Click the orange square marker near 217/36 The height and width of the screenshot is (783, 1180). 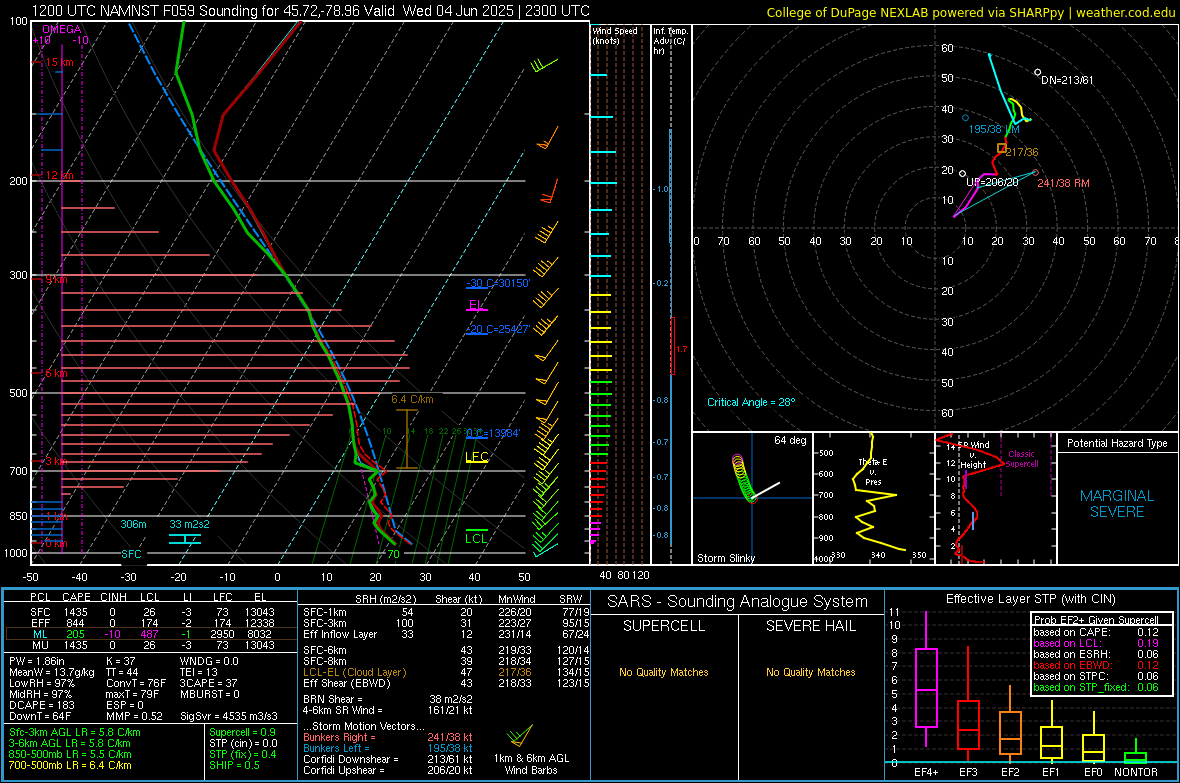tap(1002, 149)
